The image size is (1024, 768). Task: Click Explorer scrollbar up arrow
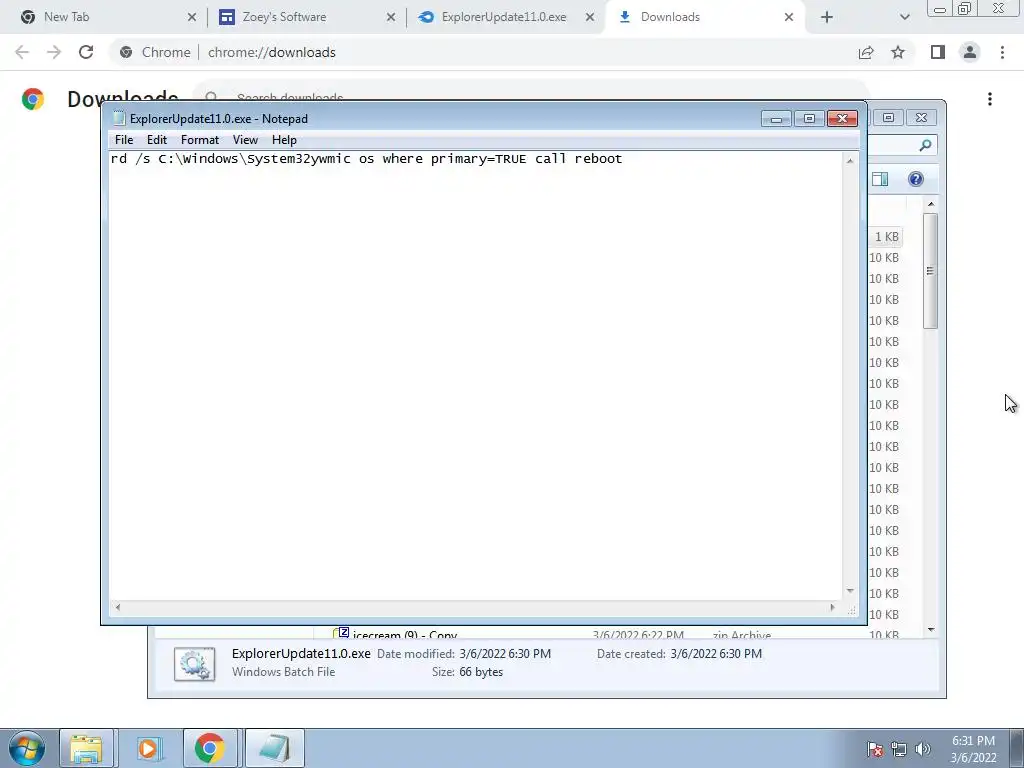point(931,204)
